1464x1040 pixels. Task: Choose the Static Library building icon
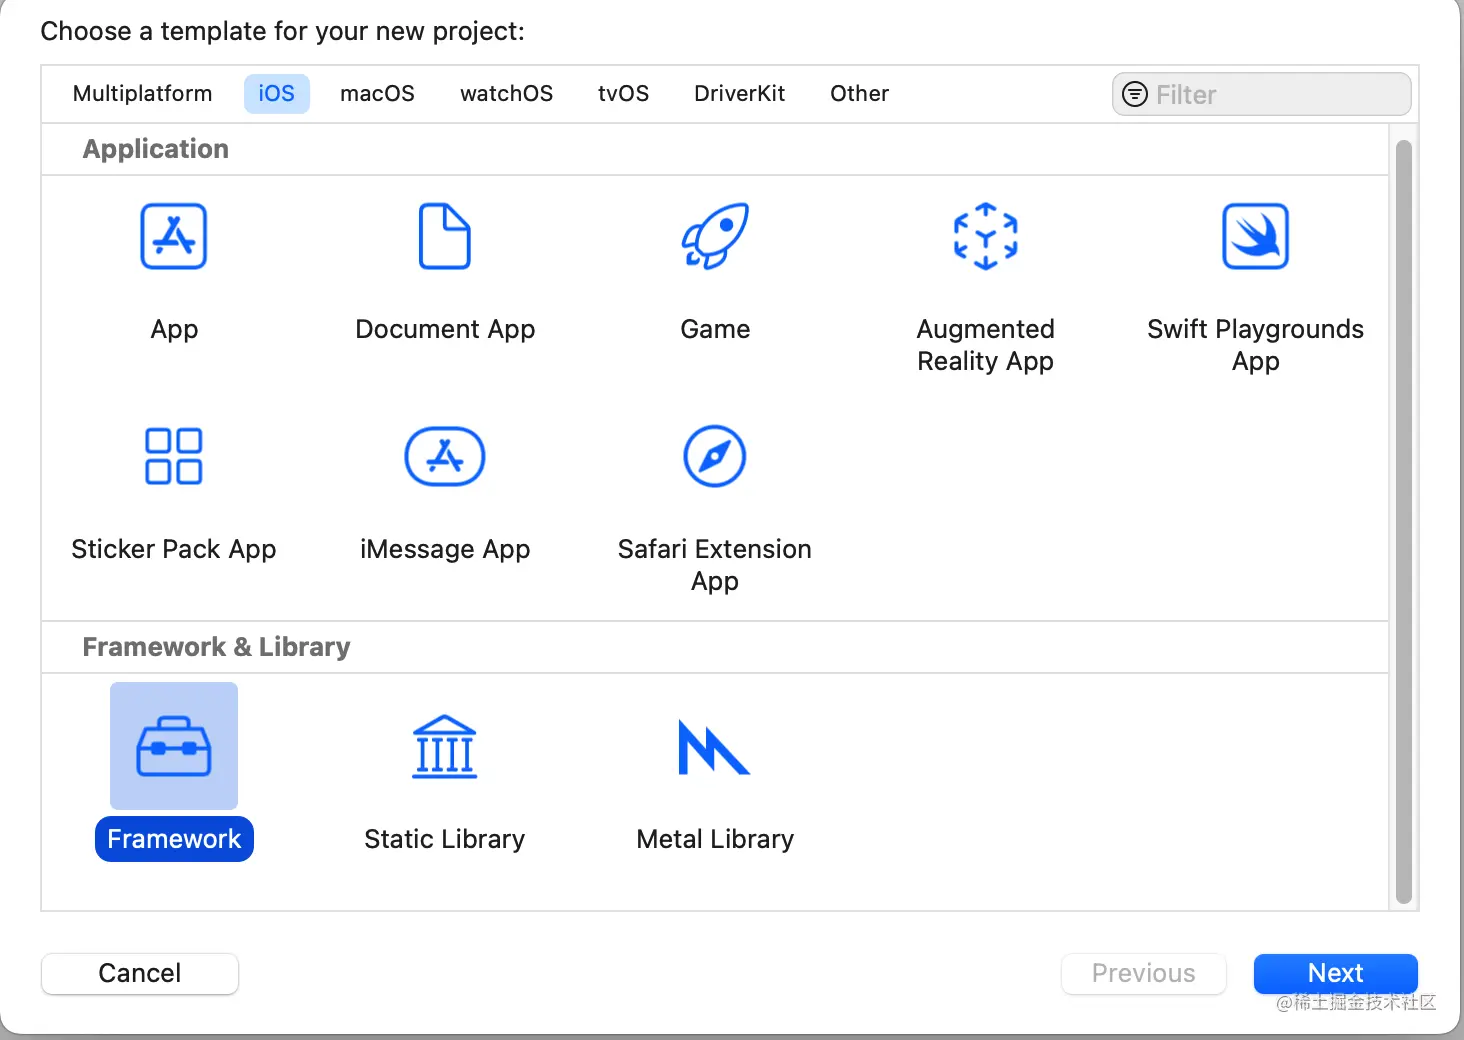click(x=445, y=746)
